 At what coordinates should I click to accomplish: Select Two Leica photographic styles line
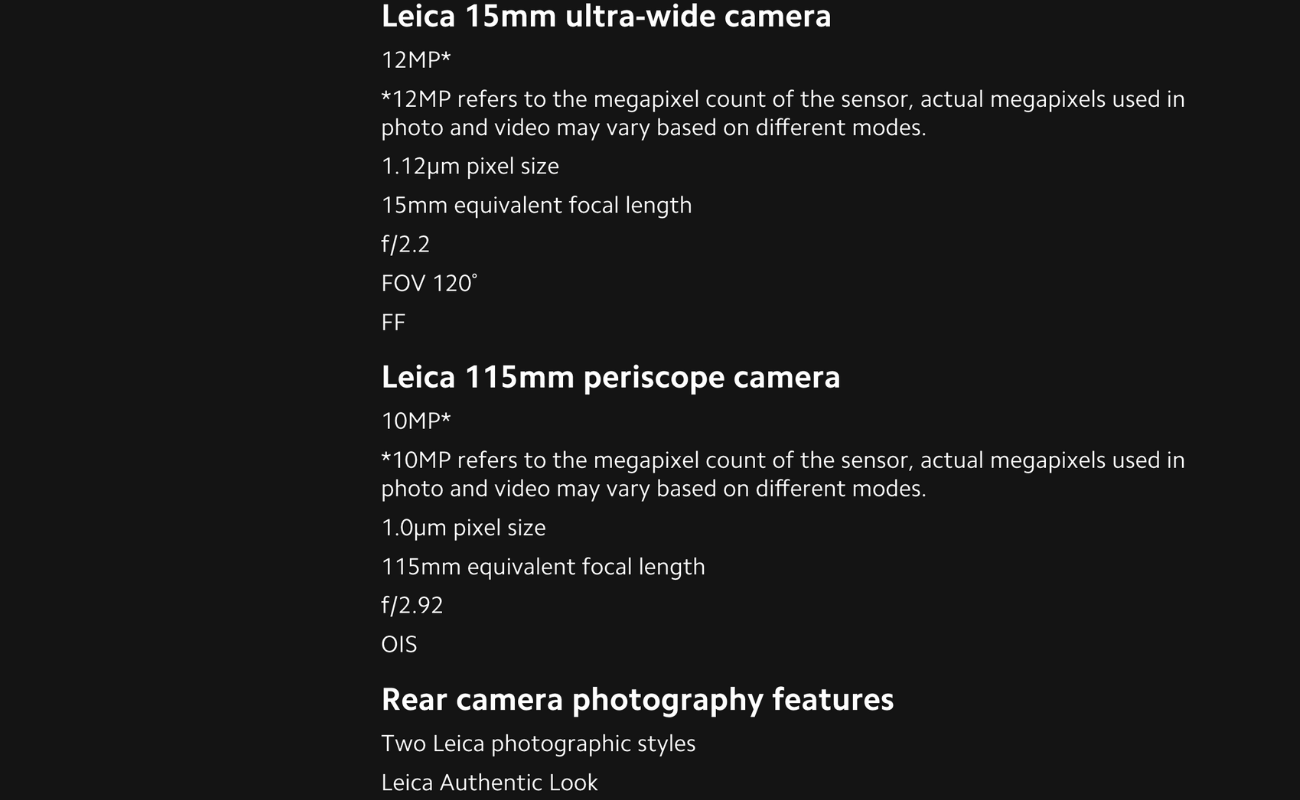point(538,743)
